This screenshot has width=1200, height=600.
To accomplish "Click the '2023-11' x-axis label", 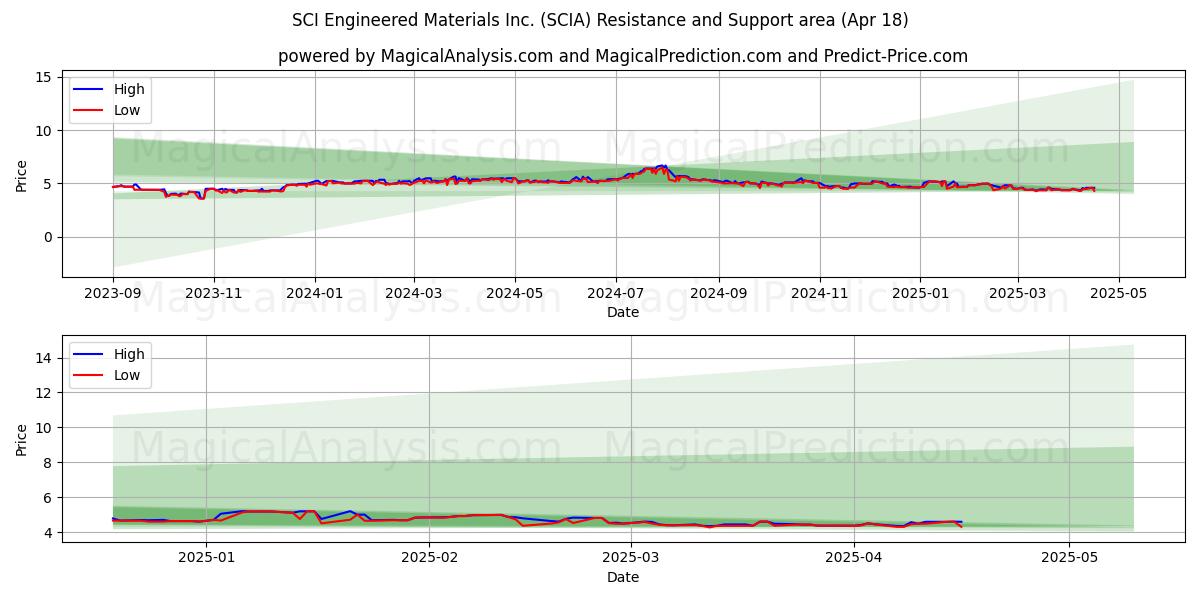I will point(214,294).
